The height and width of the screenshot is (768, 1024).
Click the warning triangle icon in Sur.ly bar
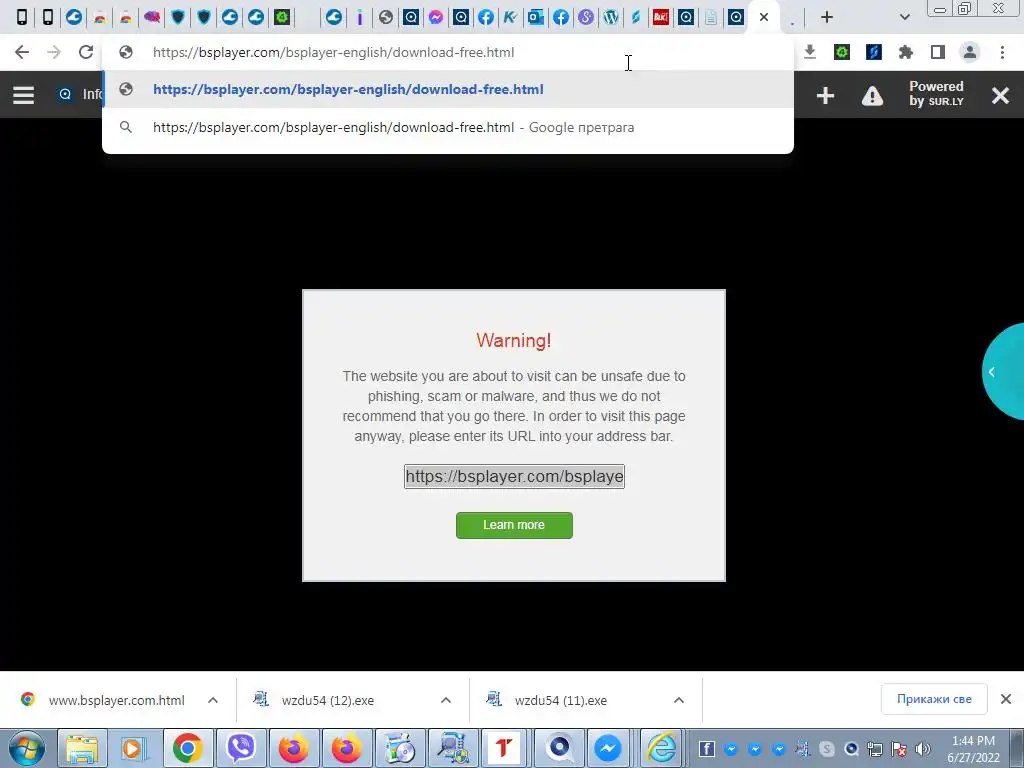tap(872, 96)
